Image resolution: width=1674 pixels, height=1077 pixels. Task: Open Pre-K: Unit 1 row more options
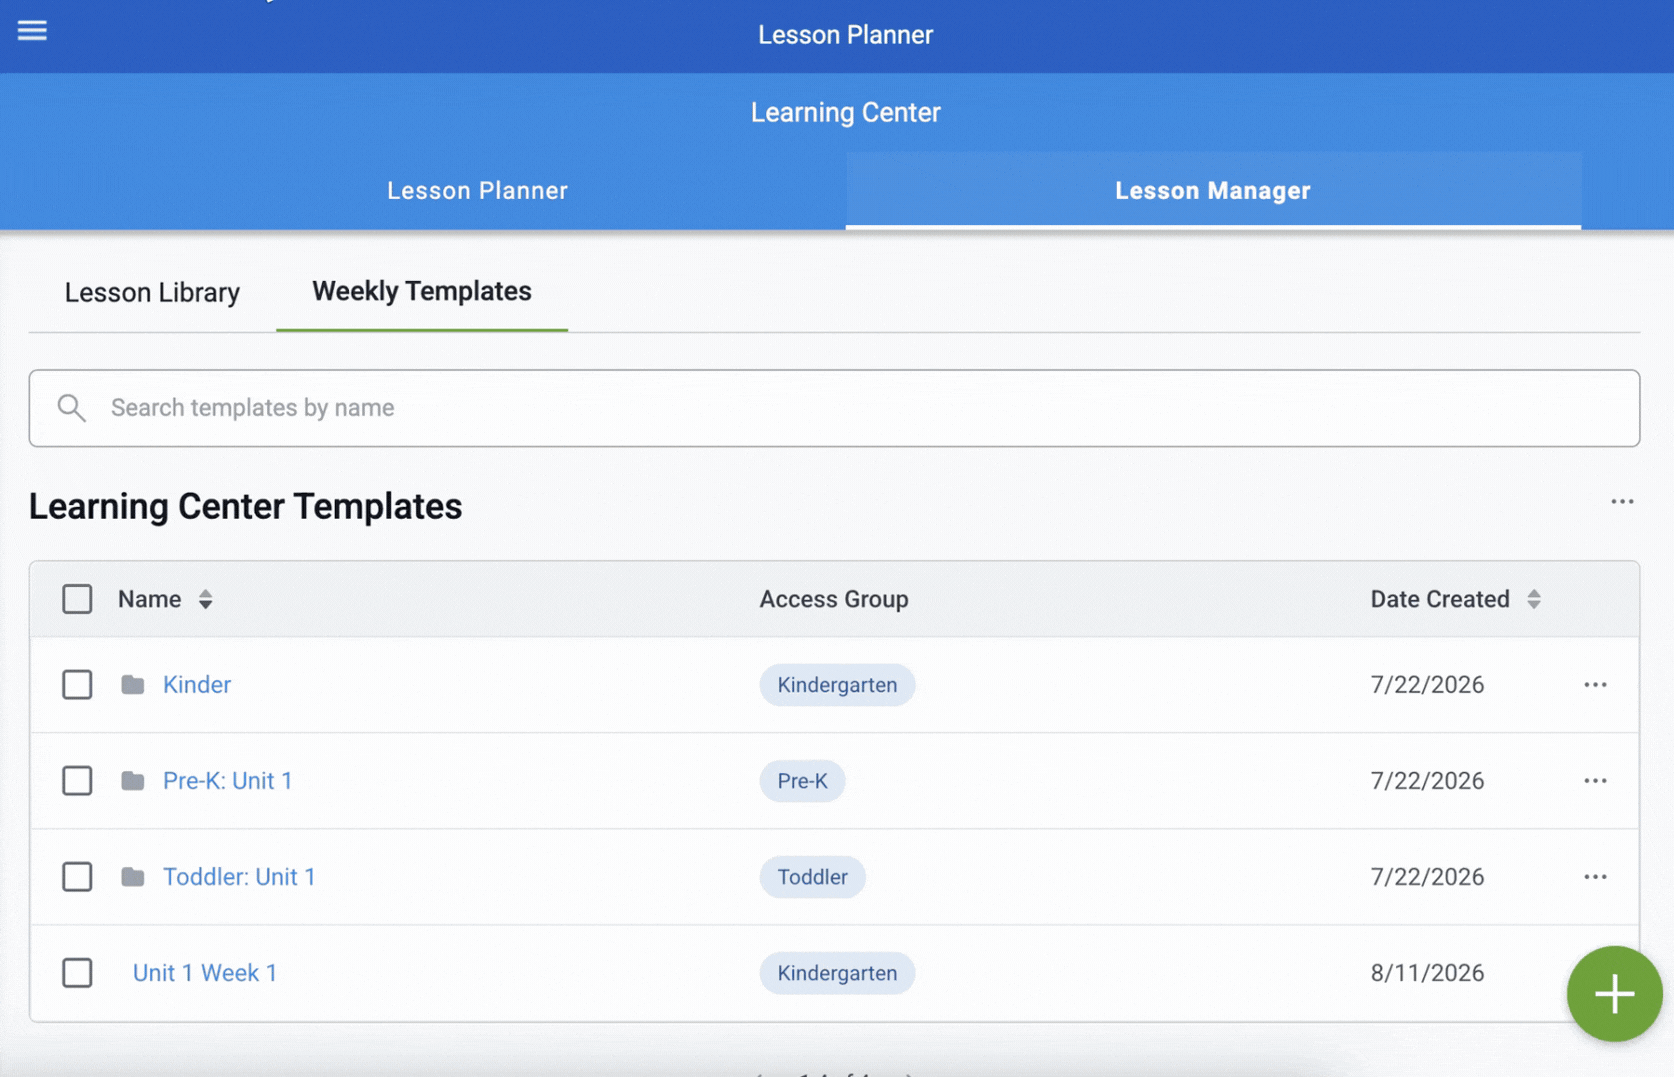1595,781
